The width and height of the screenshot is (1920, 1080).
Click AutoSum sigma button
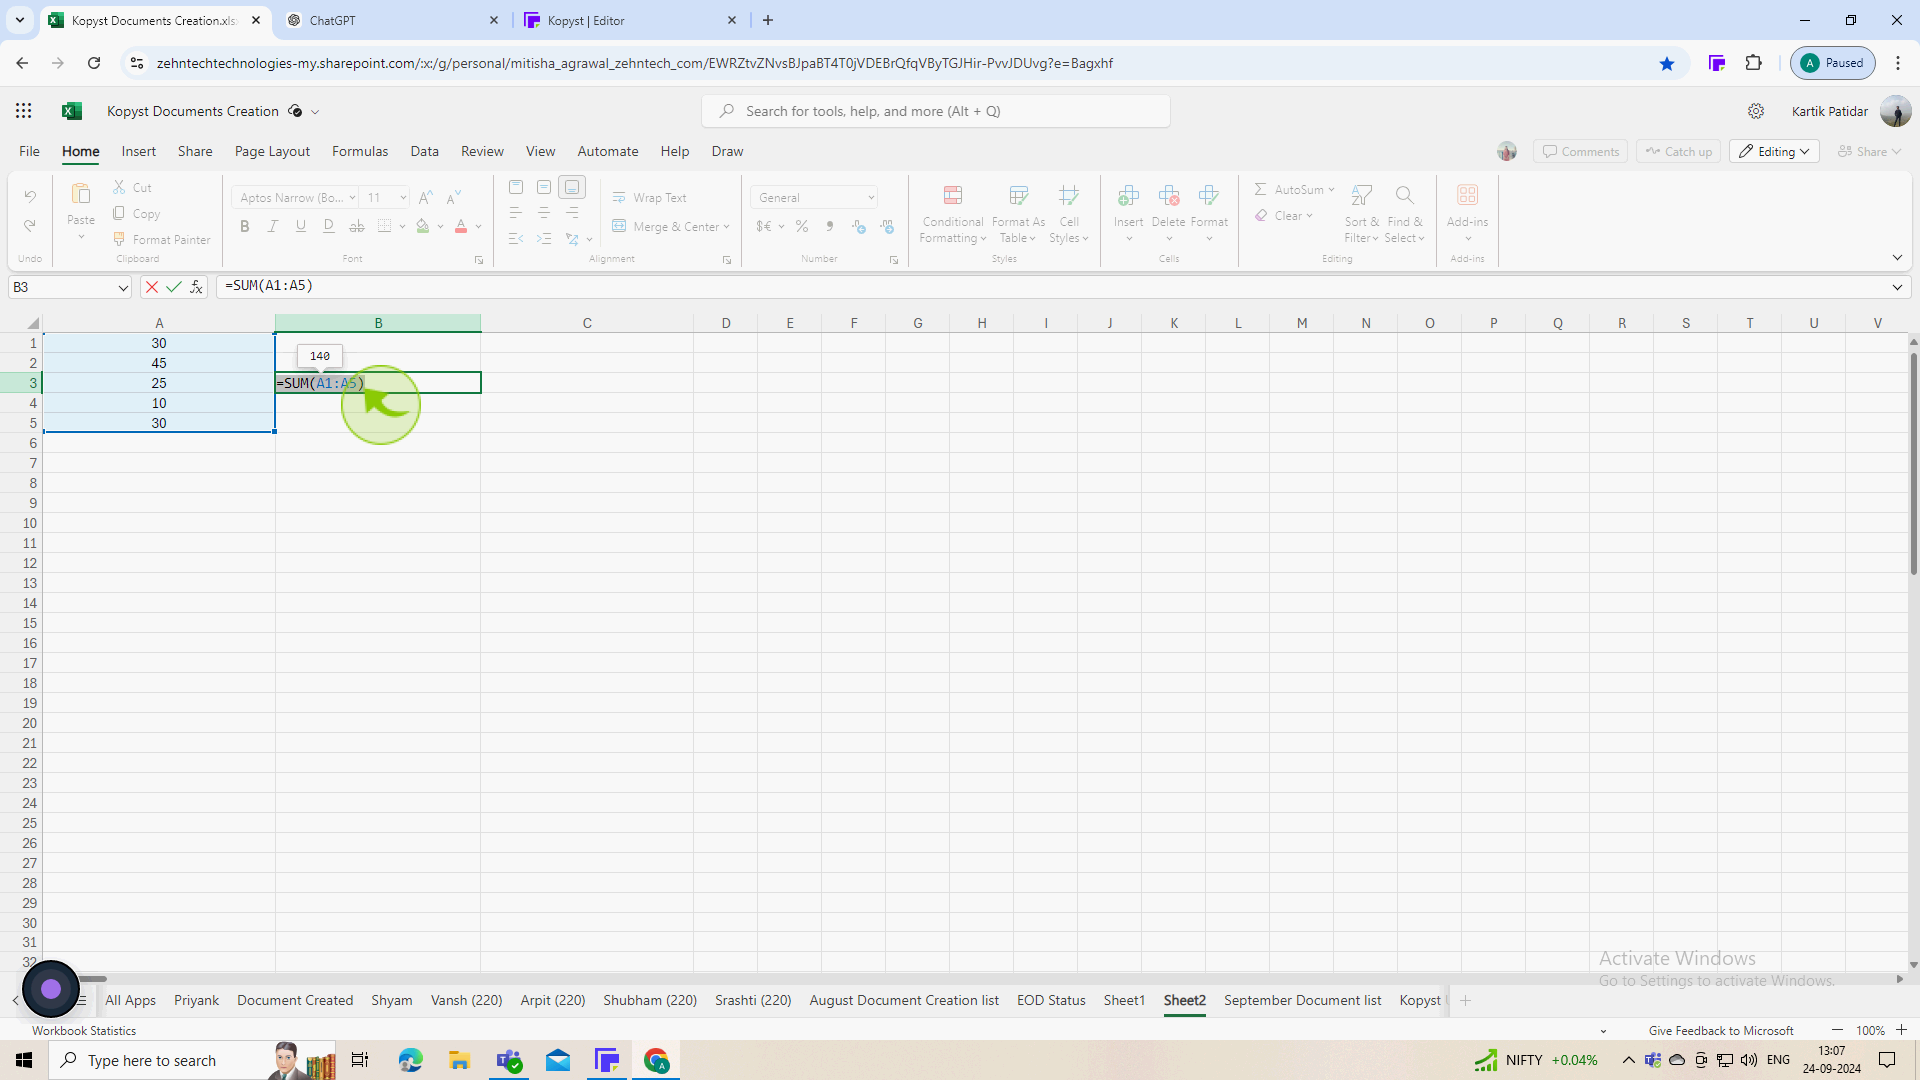1260,189
